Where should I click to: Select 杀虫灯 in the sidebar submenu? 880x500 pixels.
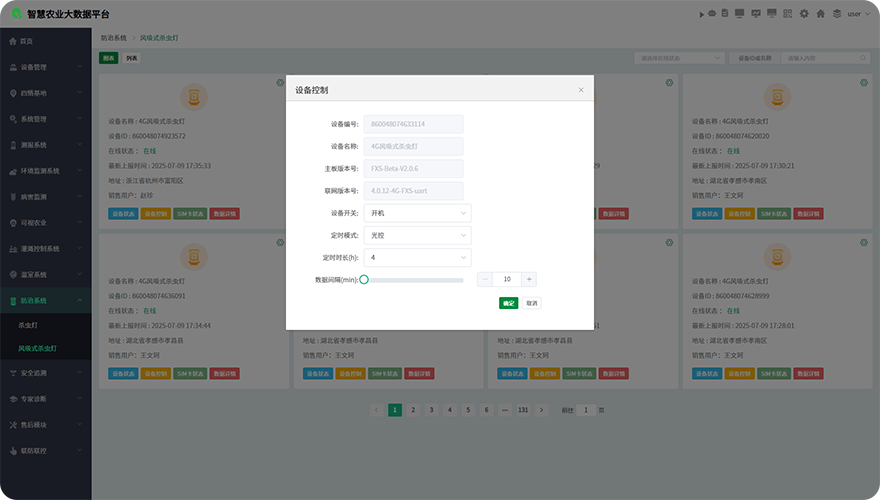(29, 325)
